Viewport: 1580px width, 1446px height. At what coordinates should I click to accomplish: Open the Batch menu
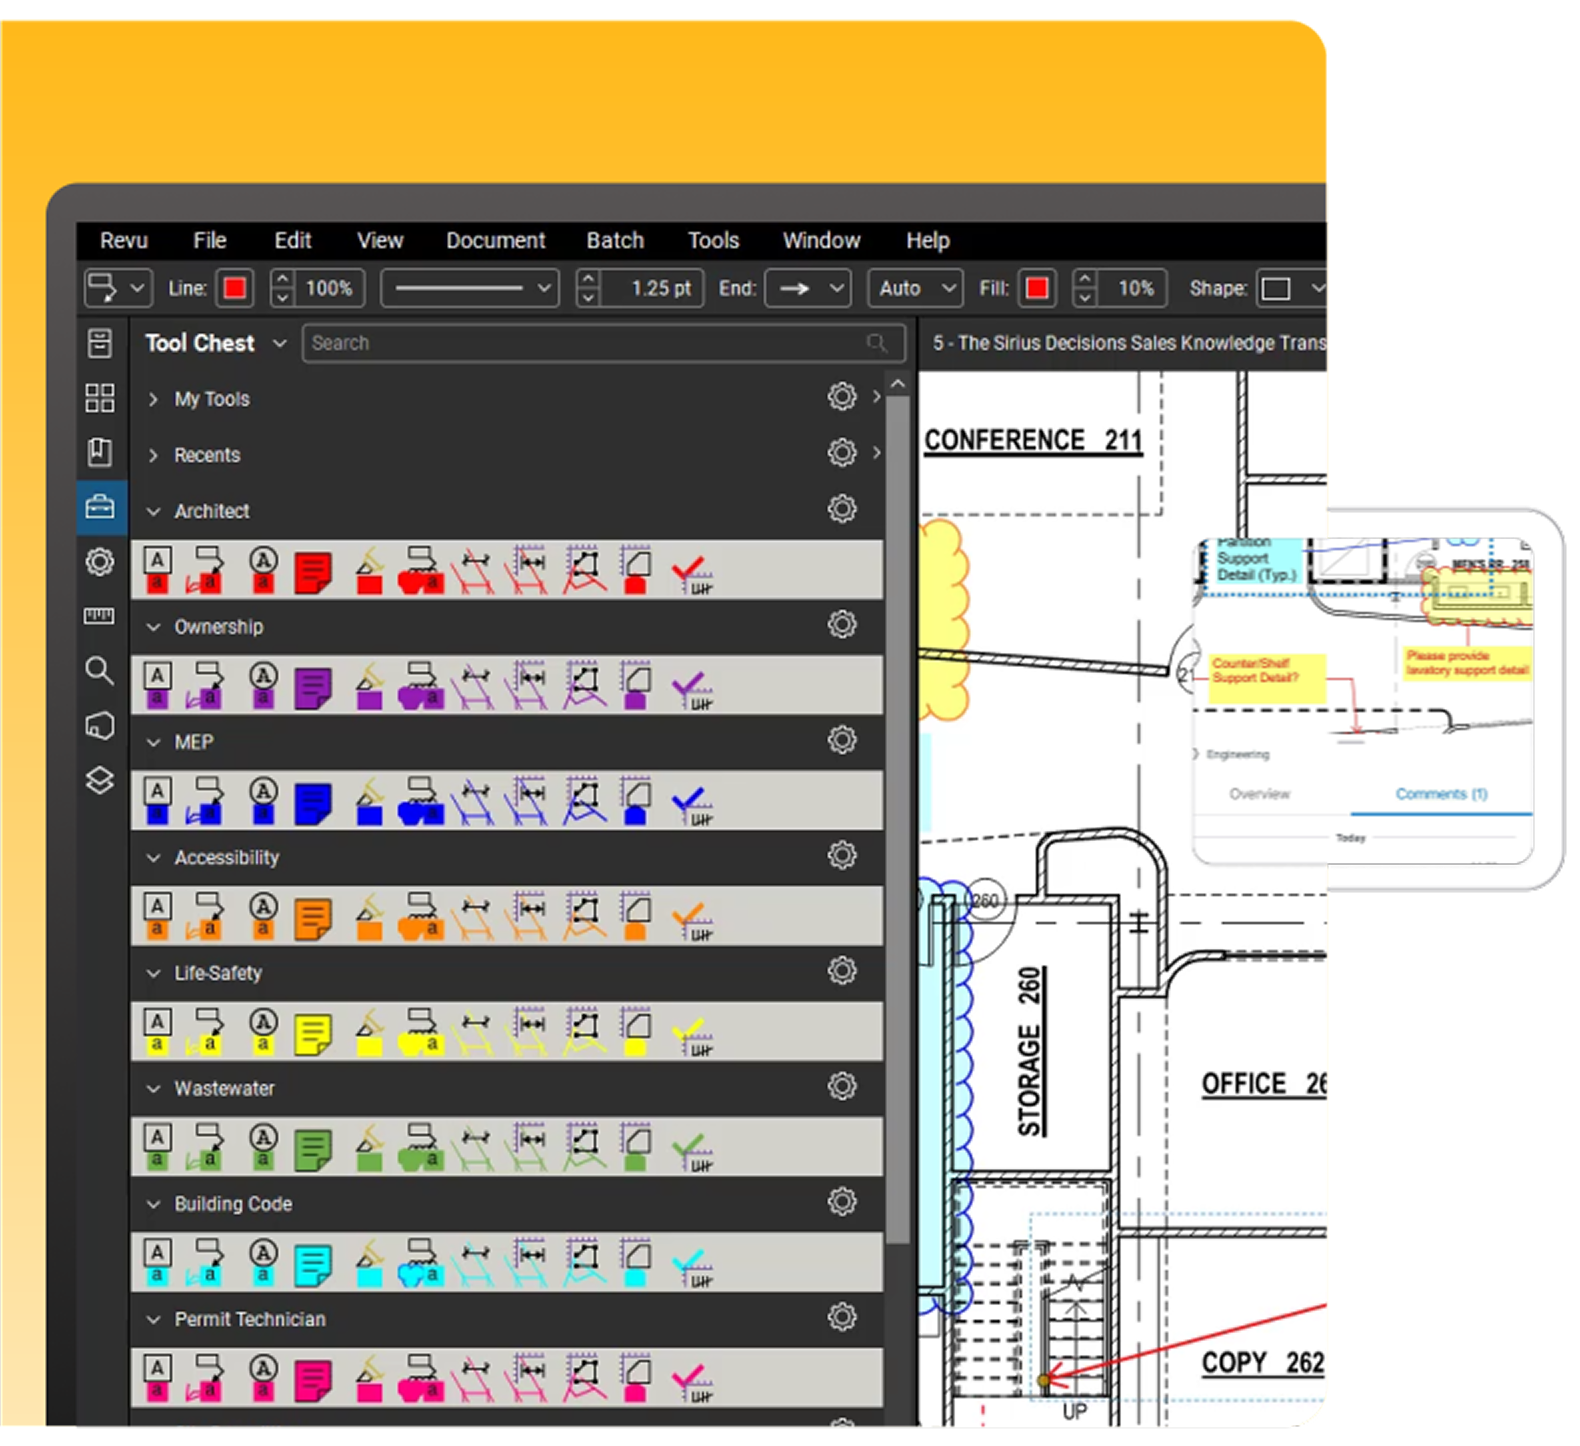click(615, 241)
